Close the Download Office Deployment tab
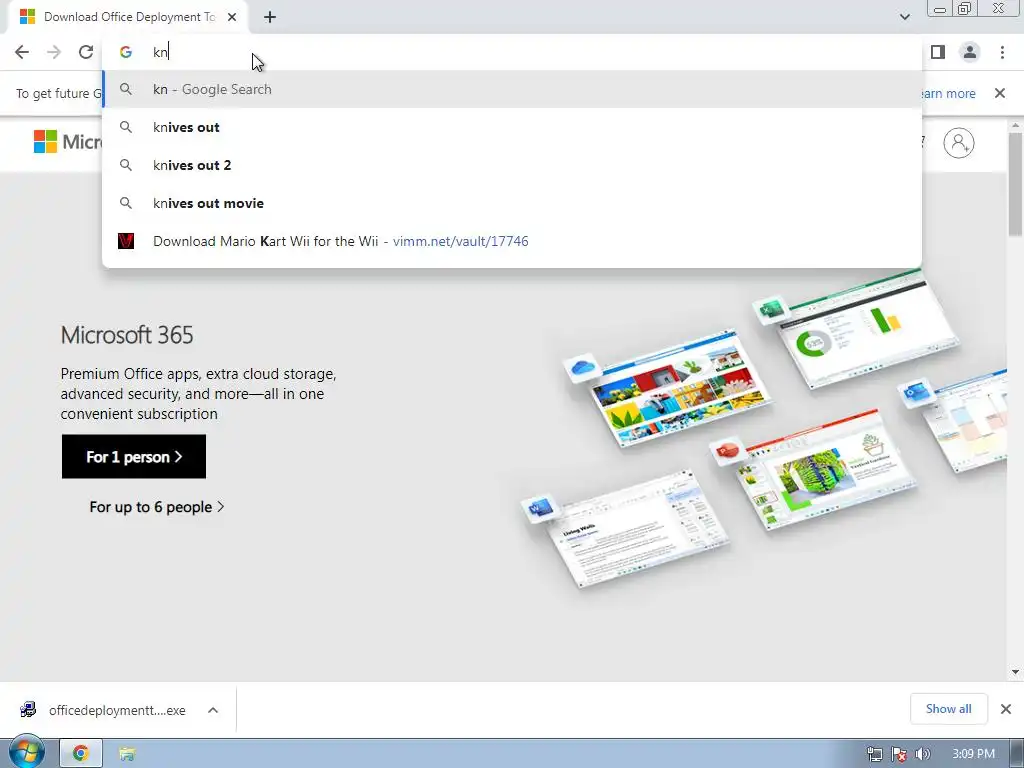 point(232,17)
